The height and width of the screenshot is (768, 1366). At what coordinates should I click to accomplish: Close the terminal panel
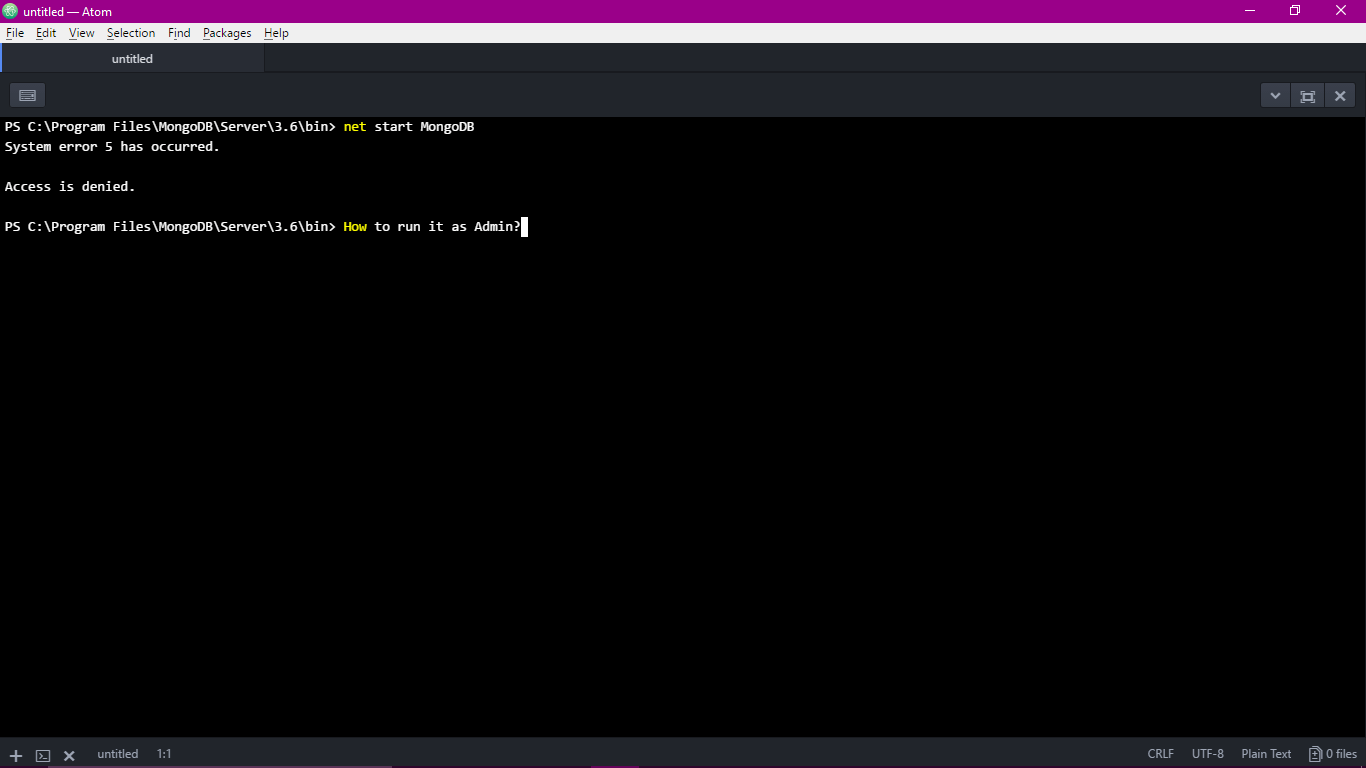pyautogui.click(x=1340, y=96)
